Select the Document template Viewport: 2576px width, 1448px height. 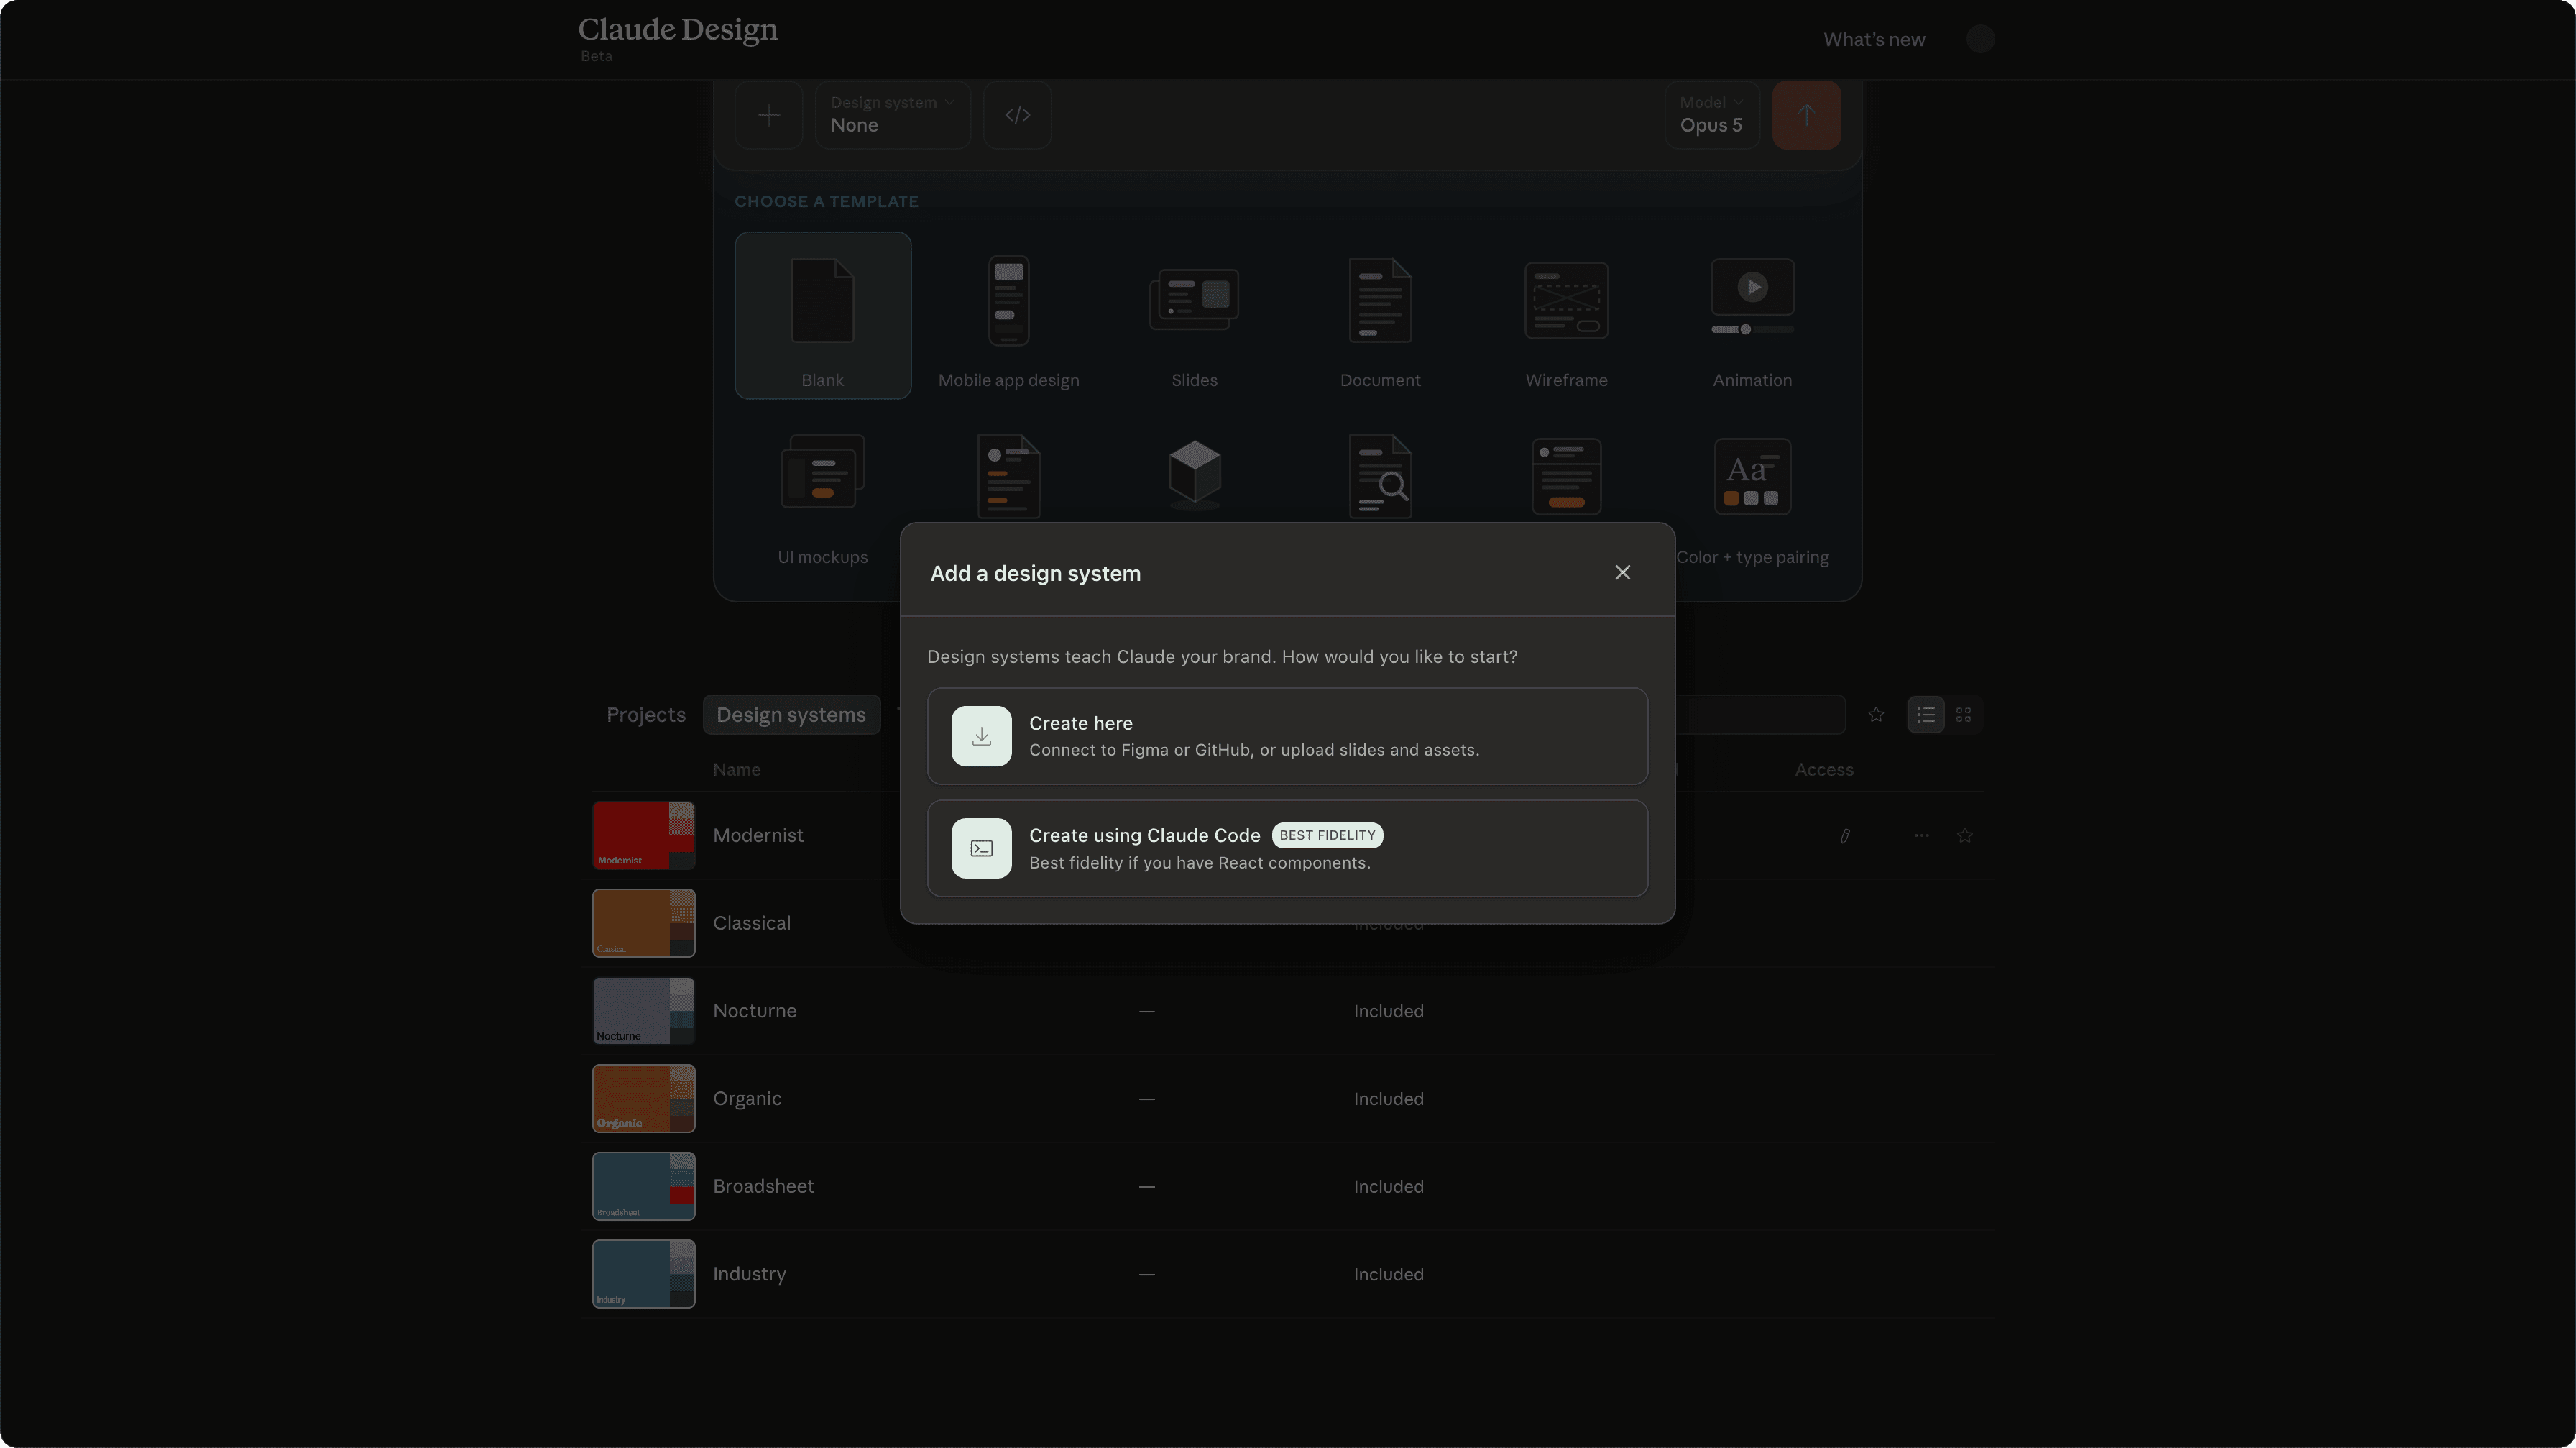[1380, 315]
